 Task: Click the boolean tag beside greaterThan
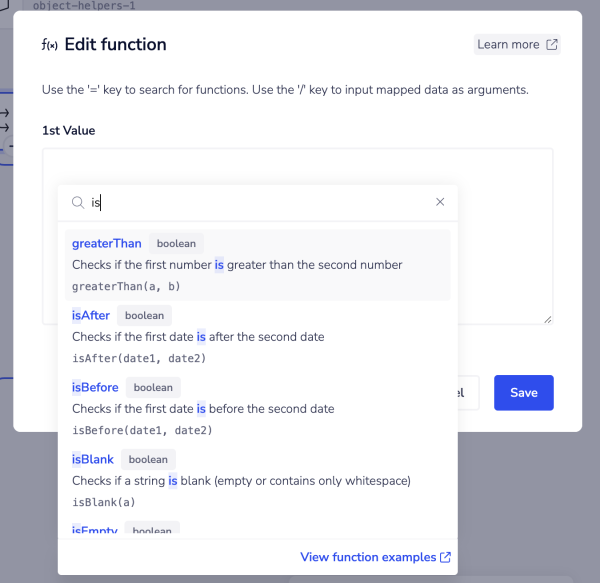tap(176, 243)
